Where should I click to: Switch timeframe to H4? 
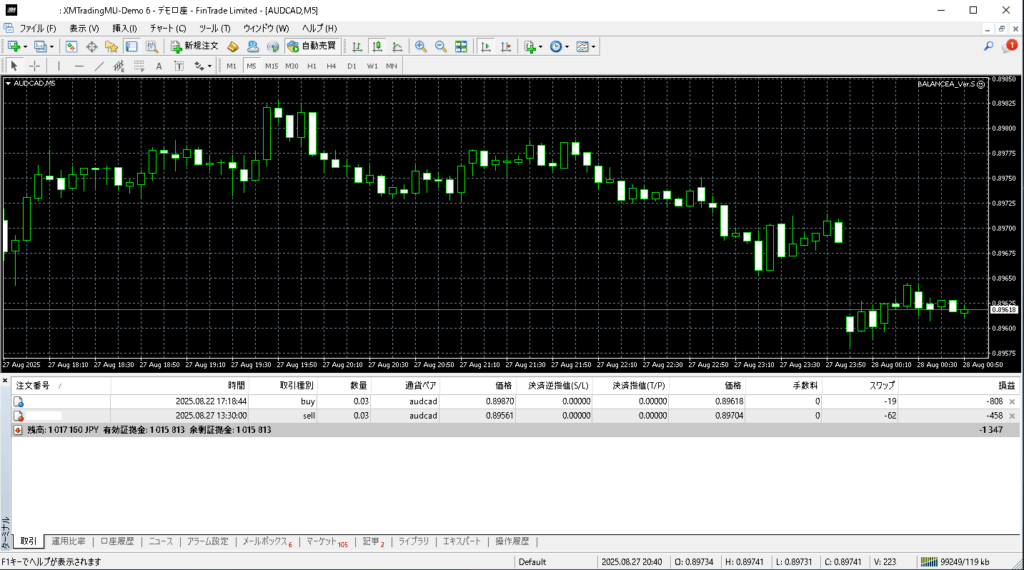(331, 66)
